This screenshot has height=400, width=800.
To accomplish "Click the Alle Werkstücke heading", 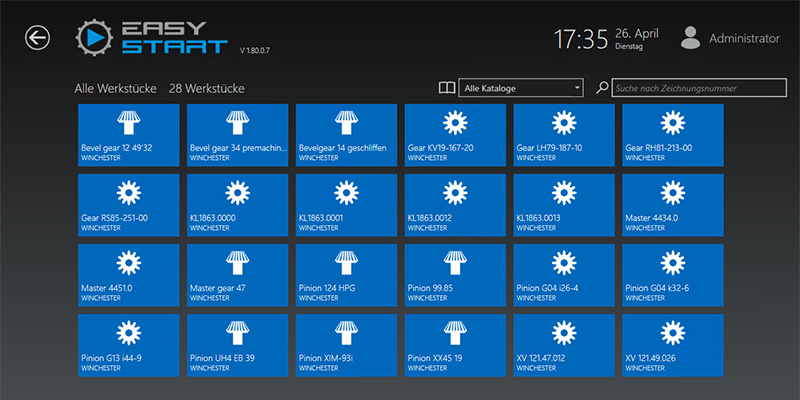I will pos(115,88).
